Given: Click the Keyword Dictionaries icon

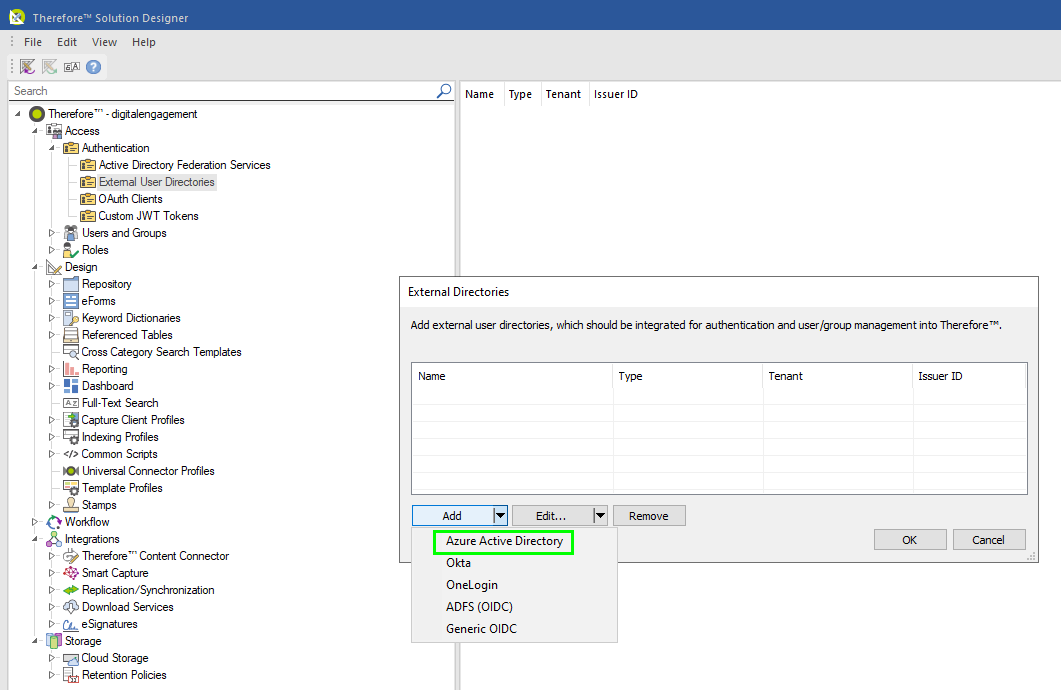Looking at the screenshot, I should click(x=71, y=318).
